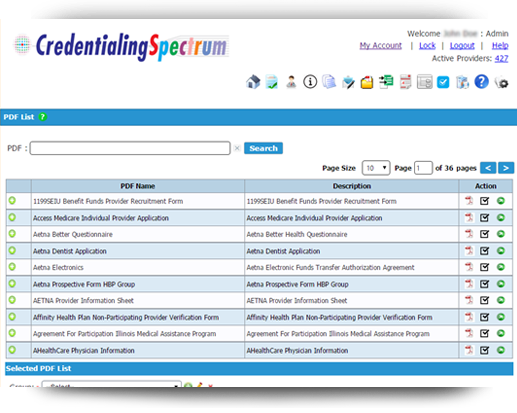Image resolution: width=517 pixels, height=413 pixels.
Task: Clear the PDF search with the X button
Action: pyautogui.click(x=237, y=148)
